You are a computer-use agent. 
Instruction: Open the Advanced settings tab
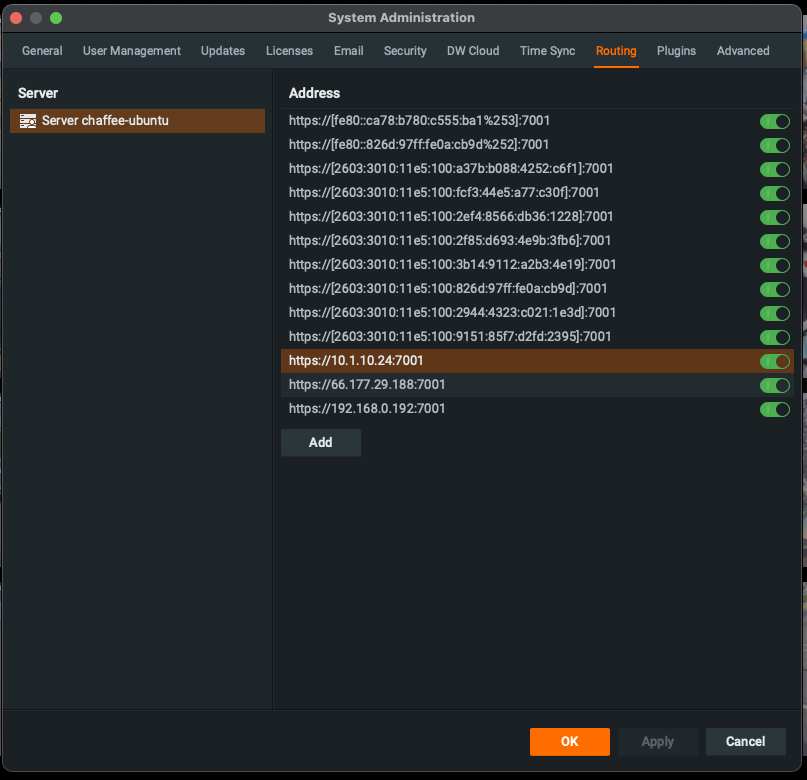click(x=743, y=51)
